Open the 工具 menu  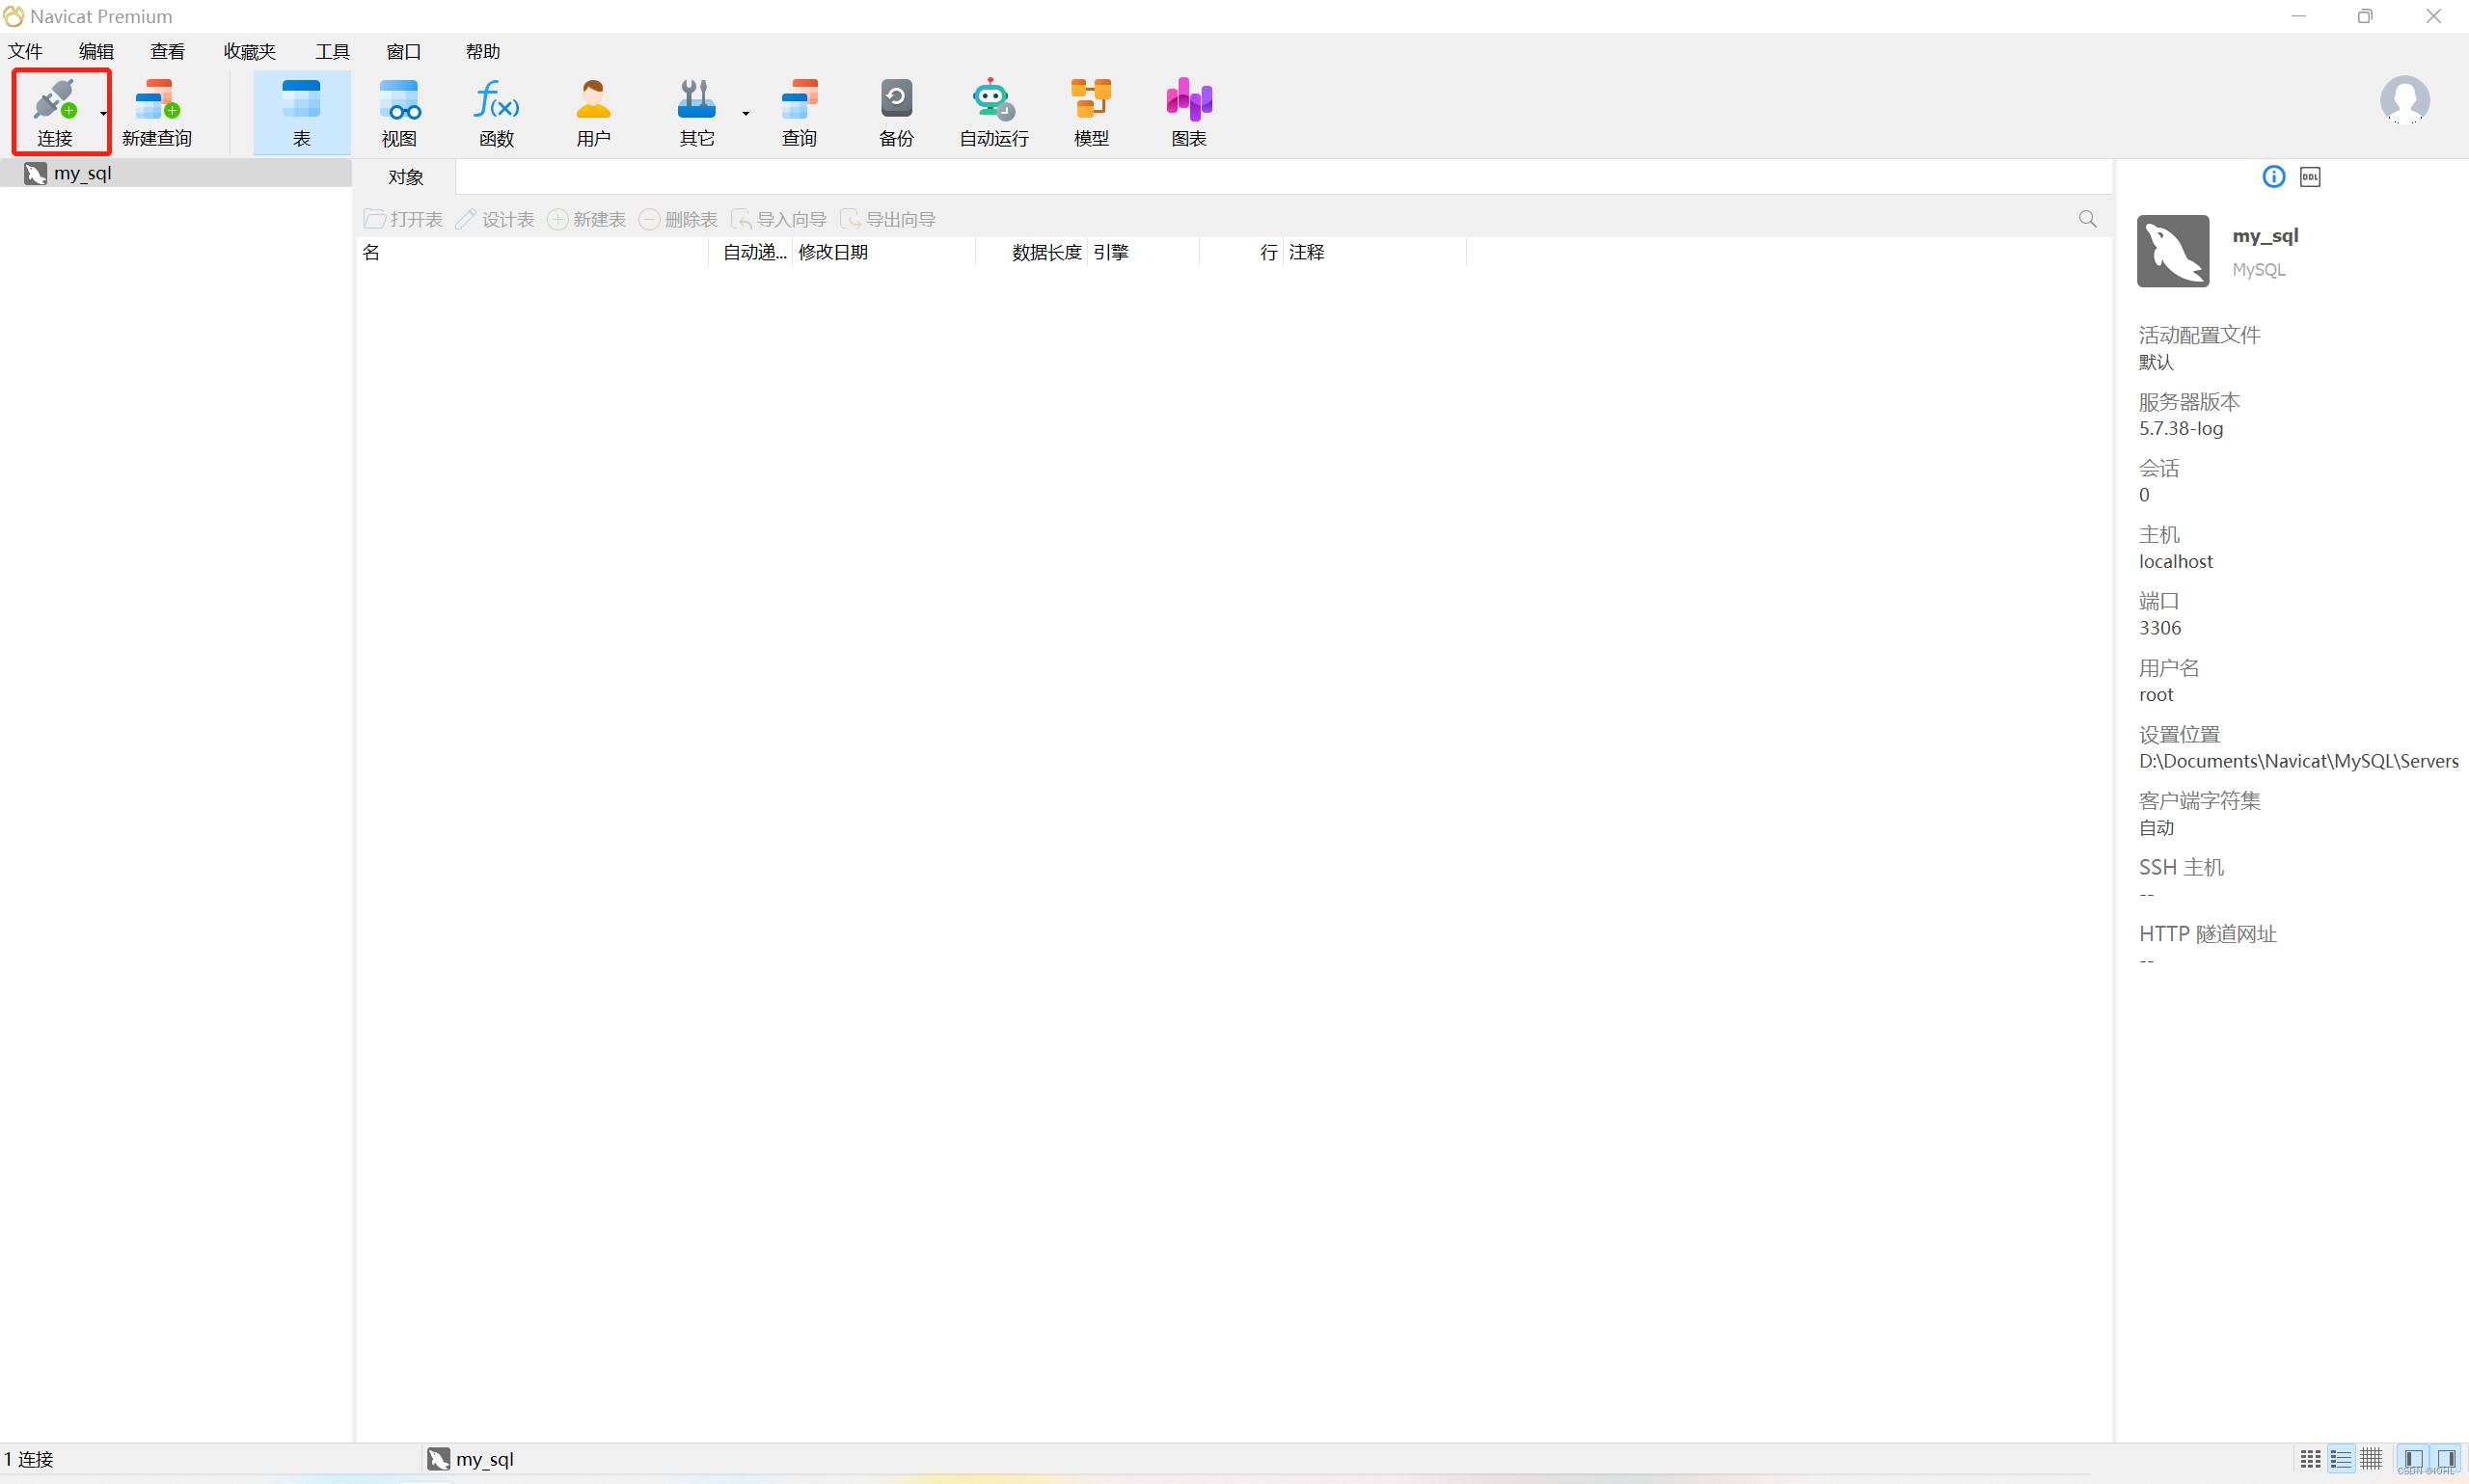tap(332, 51)
